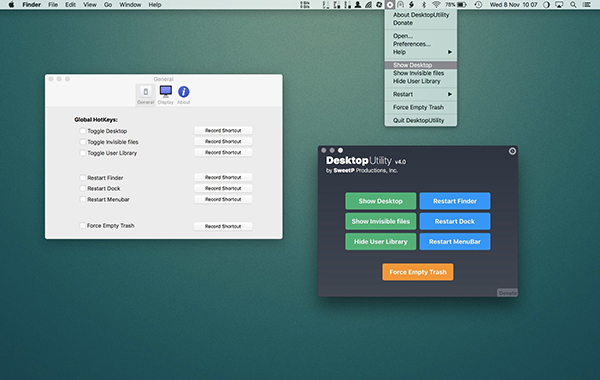The image size is (600, 380).
Task: Open Notification Center list icon
Action: [x=586, y=5]
